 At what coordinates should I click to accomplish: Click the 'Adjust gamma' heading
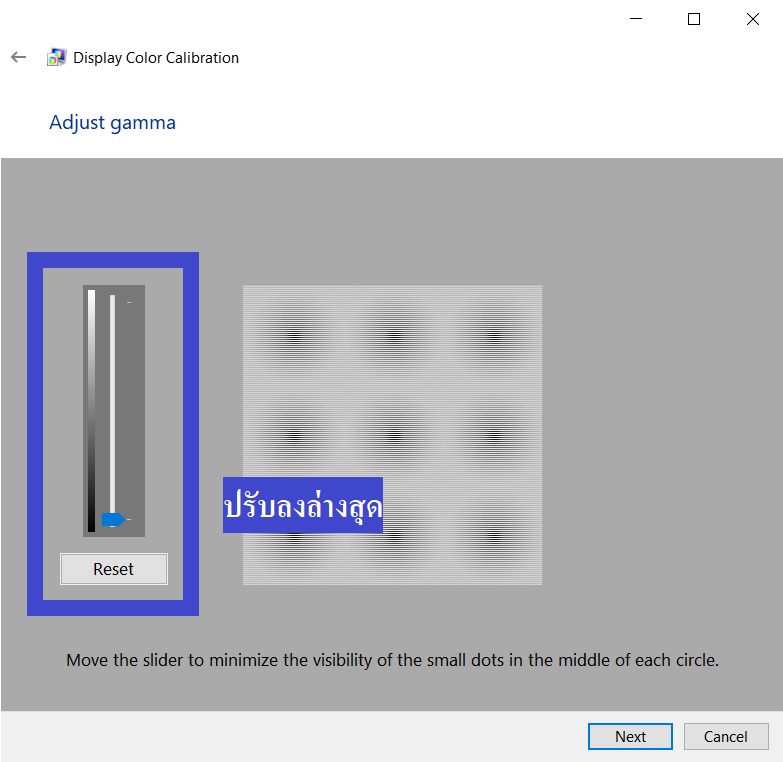112,122
